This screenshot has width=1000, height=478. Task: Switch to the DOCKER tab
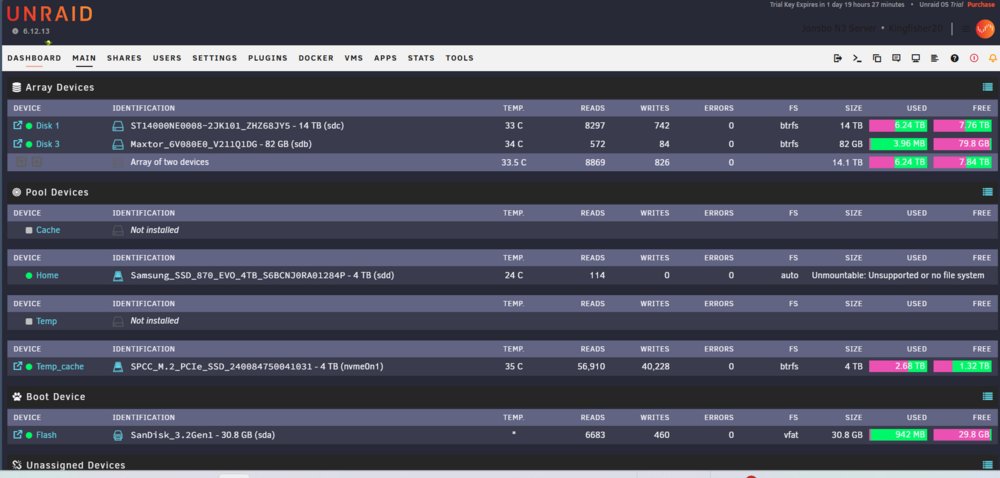tap(316, 58)
